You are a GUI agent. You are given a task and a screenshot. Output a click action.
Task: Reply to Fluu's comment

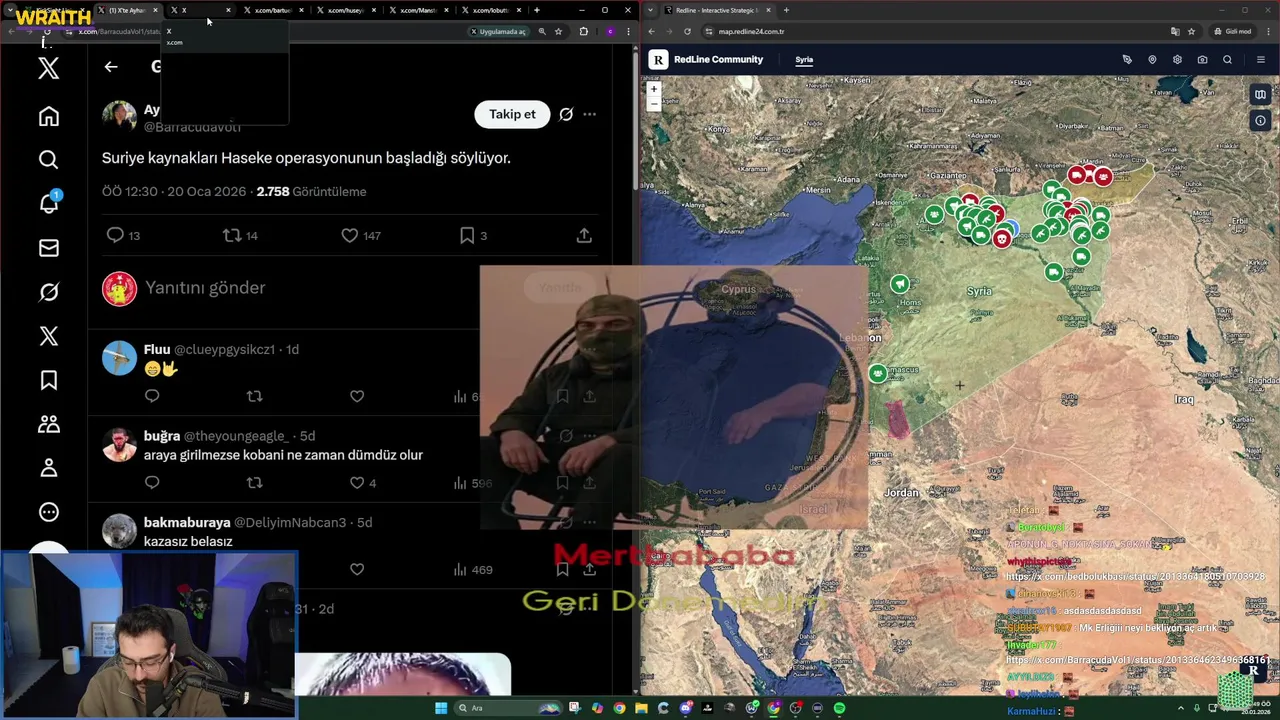(x=152, y=396)
